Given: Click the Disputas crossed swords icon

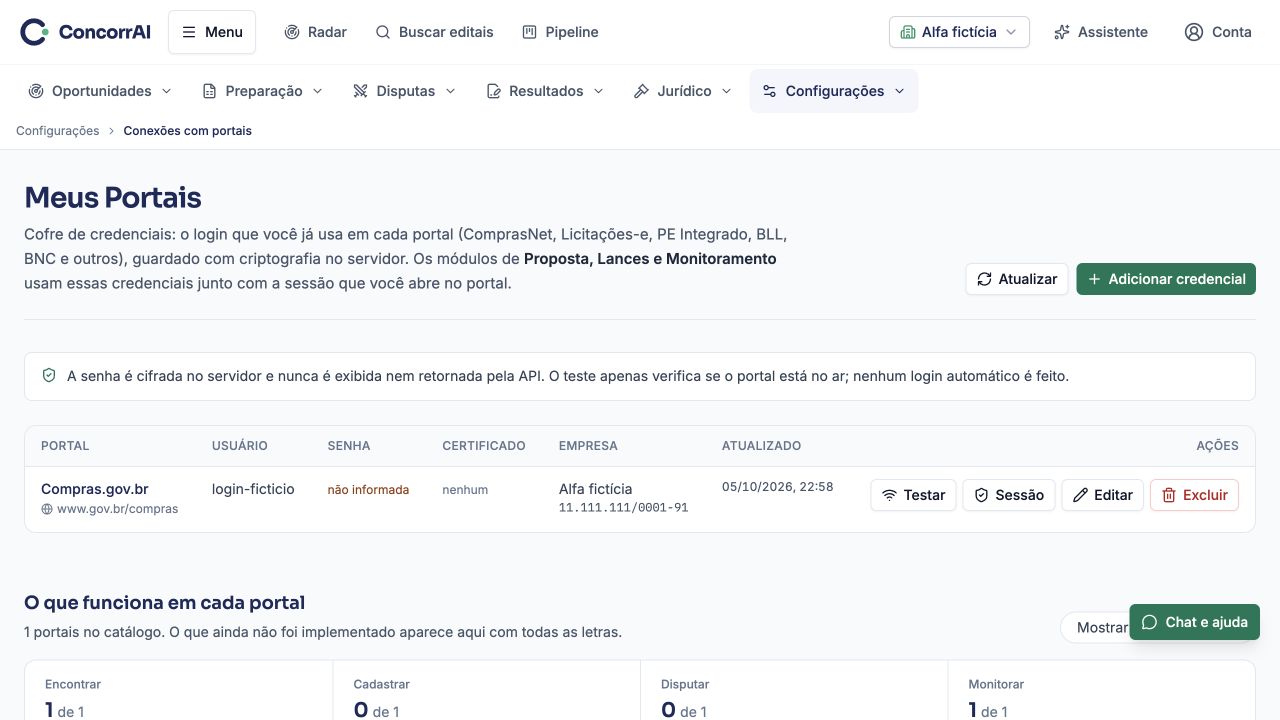Looking at the screenshot, I should click(361, 91).
